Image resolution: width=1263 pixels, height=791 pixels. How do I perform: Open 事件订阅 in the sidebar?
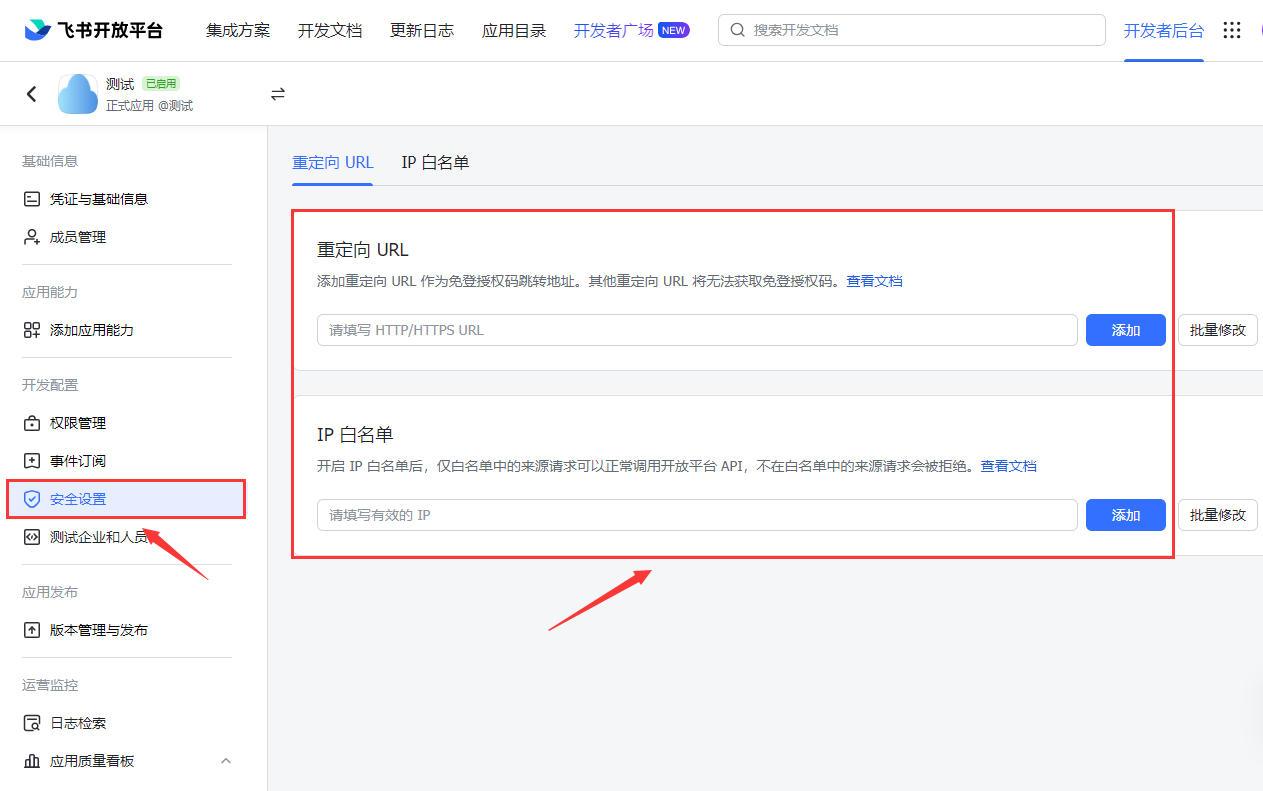[x=77, y=461]
